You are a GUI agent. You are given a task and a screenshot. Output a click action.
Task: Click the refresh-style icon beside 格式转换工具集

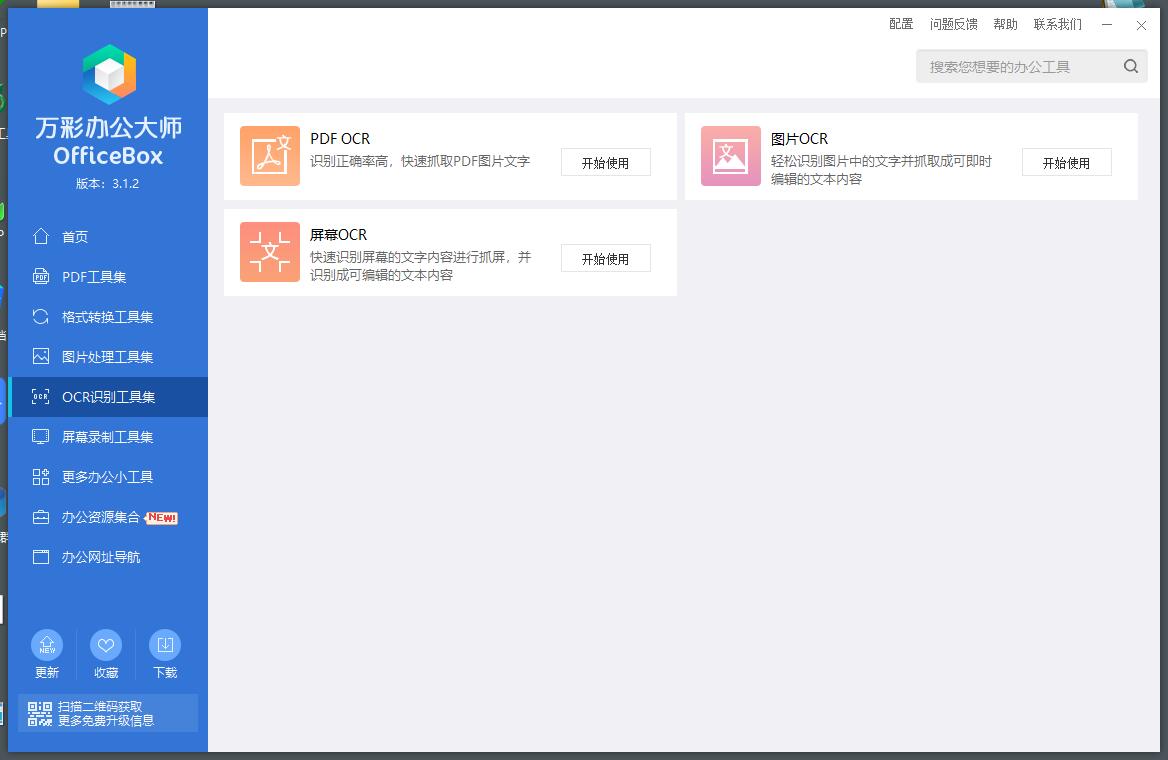point(41,317)
